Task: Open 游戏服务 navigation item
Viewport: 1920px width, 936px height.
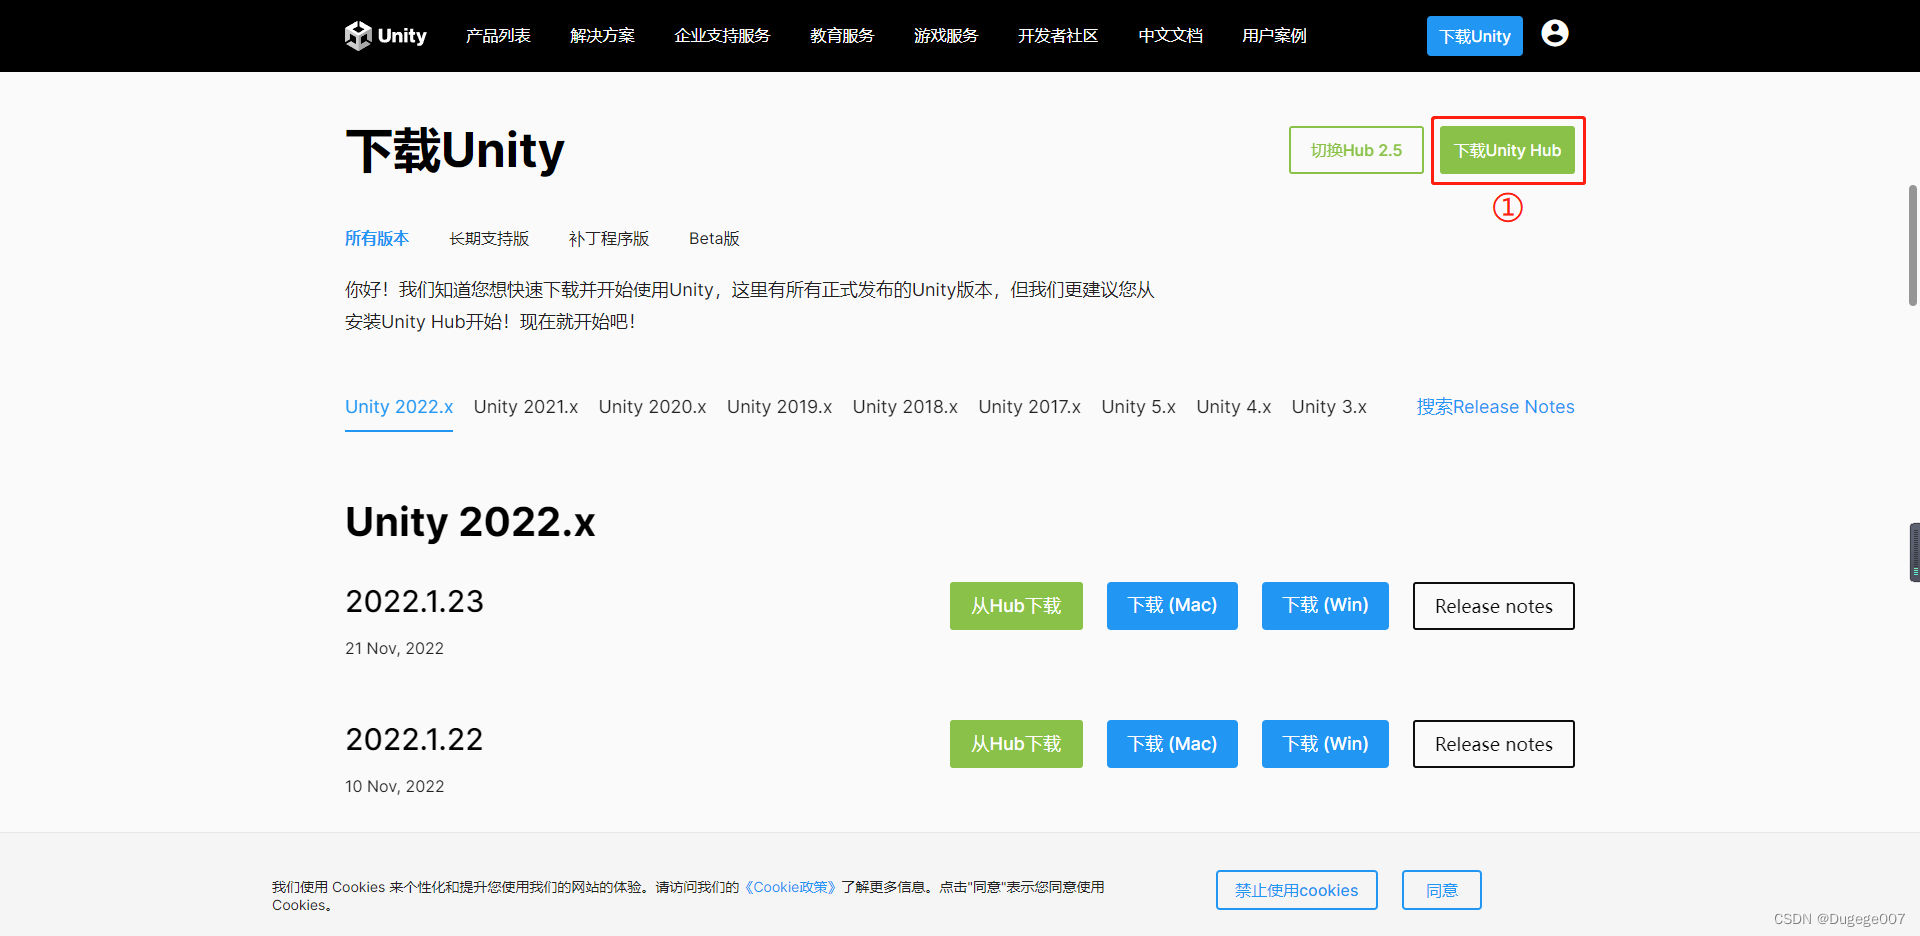Action: [946, 36]
